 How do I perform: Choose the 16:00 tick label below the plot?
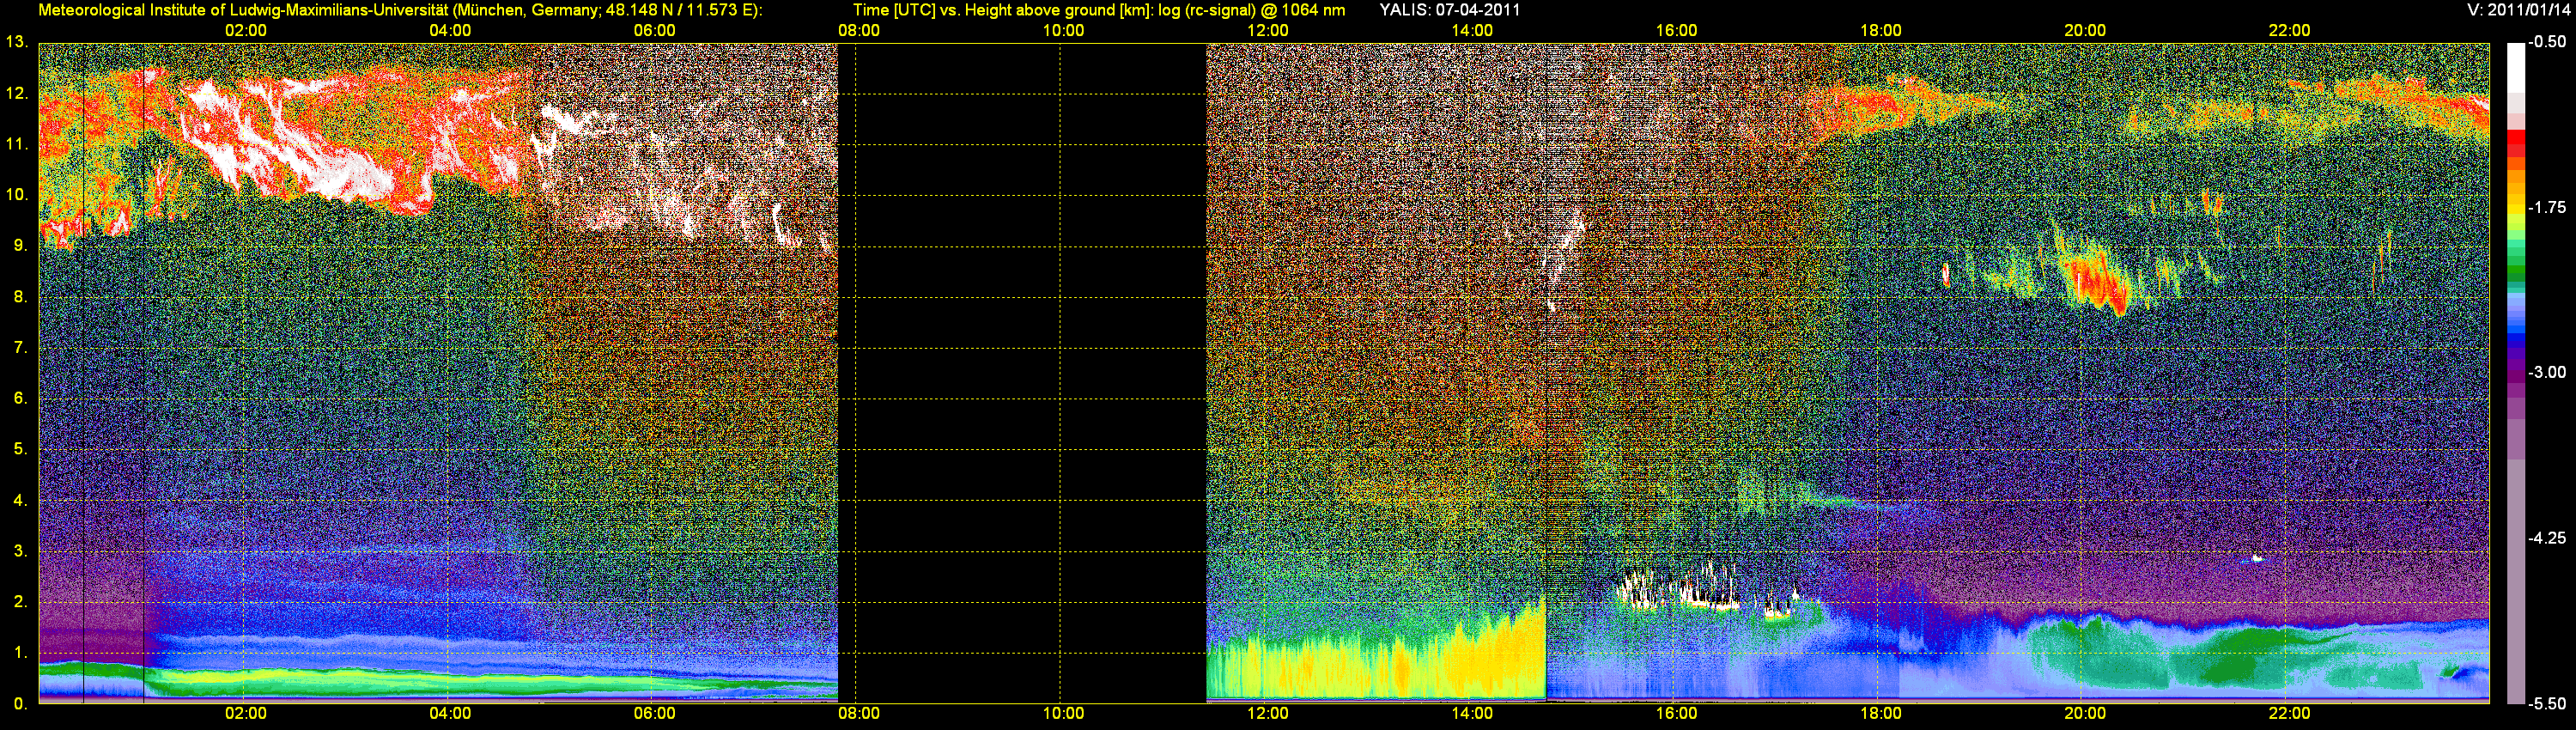tap(1676, 713)
